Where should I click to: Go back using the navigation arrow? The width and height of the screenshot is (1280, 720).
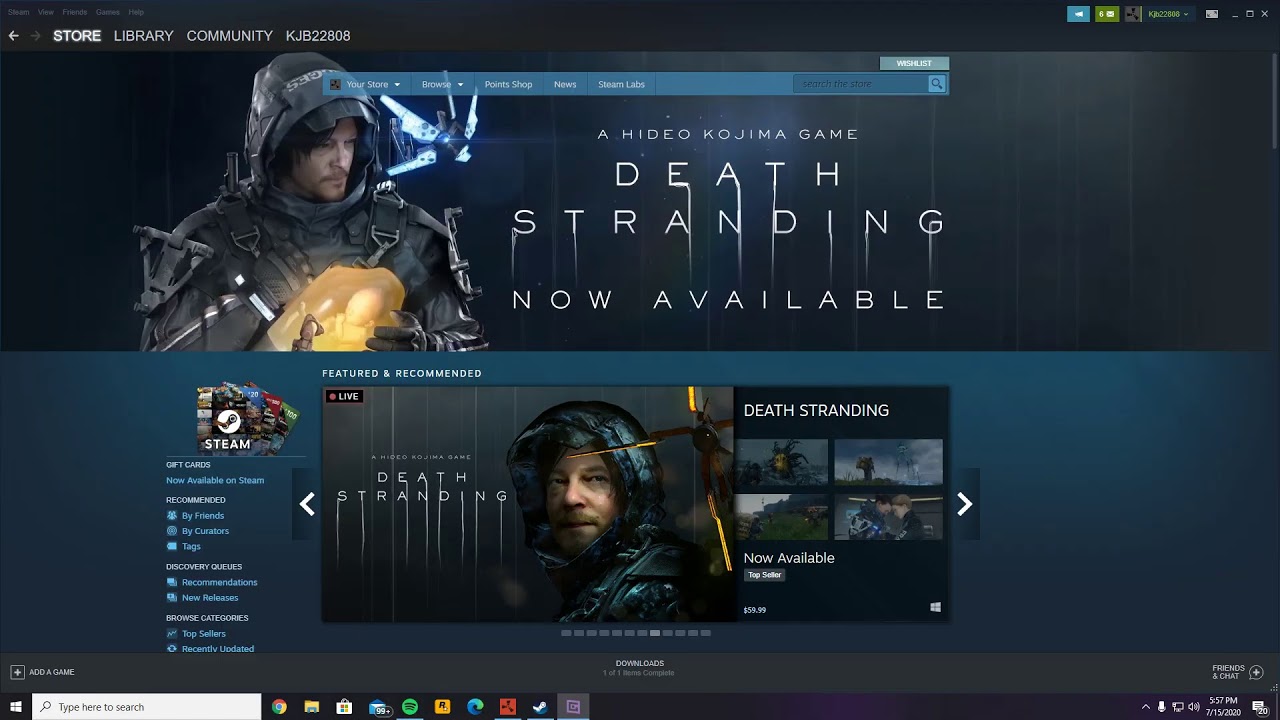click(x=13, y=36)
